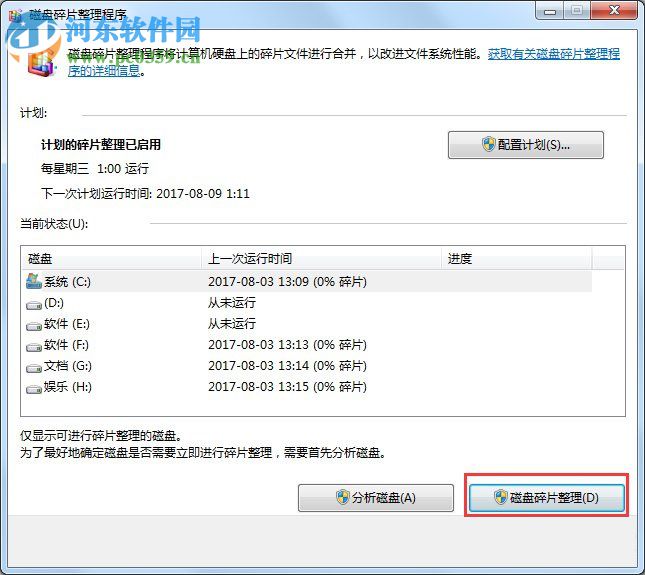The width and height of the screenshot is (645, 575).
Task: Click the 当前状态(U): label
Action: [54, 224]
